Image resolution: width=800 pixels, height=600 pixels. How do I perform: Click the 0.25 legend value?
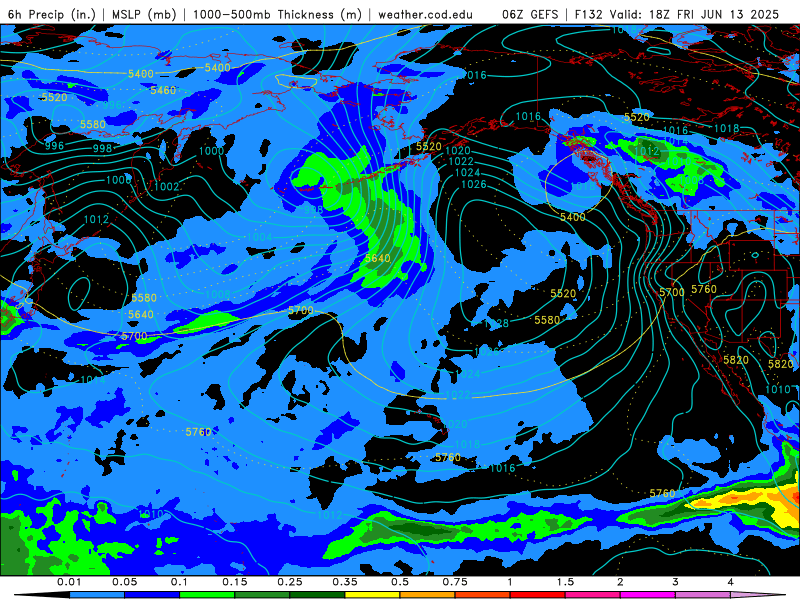(x=290, y=582)
